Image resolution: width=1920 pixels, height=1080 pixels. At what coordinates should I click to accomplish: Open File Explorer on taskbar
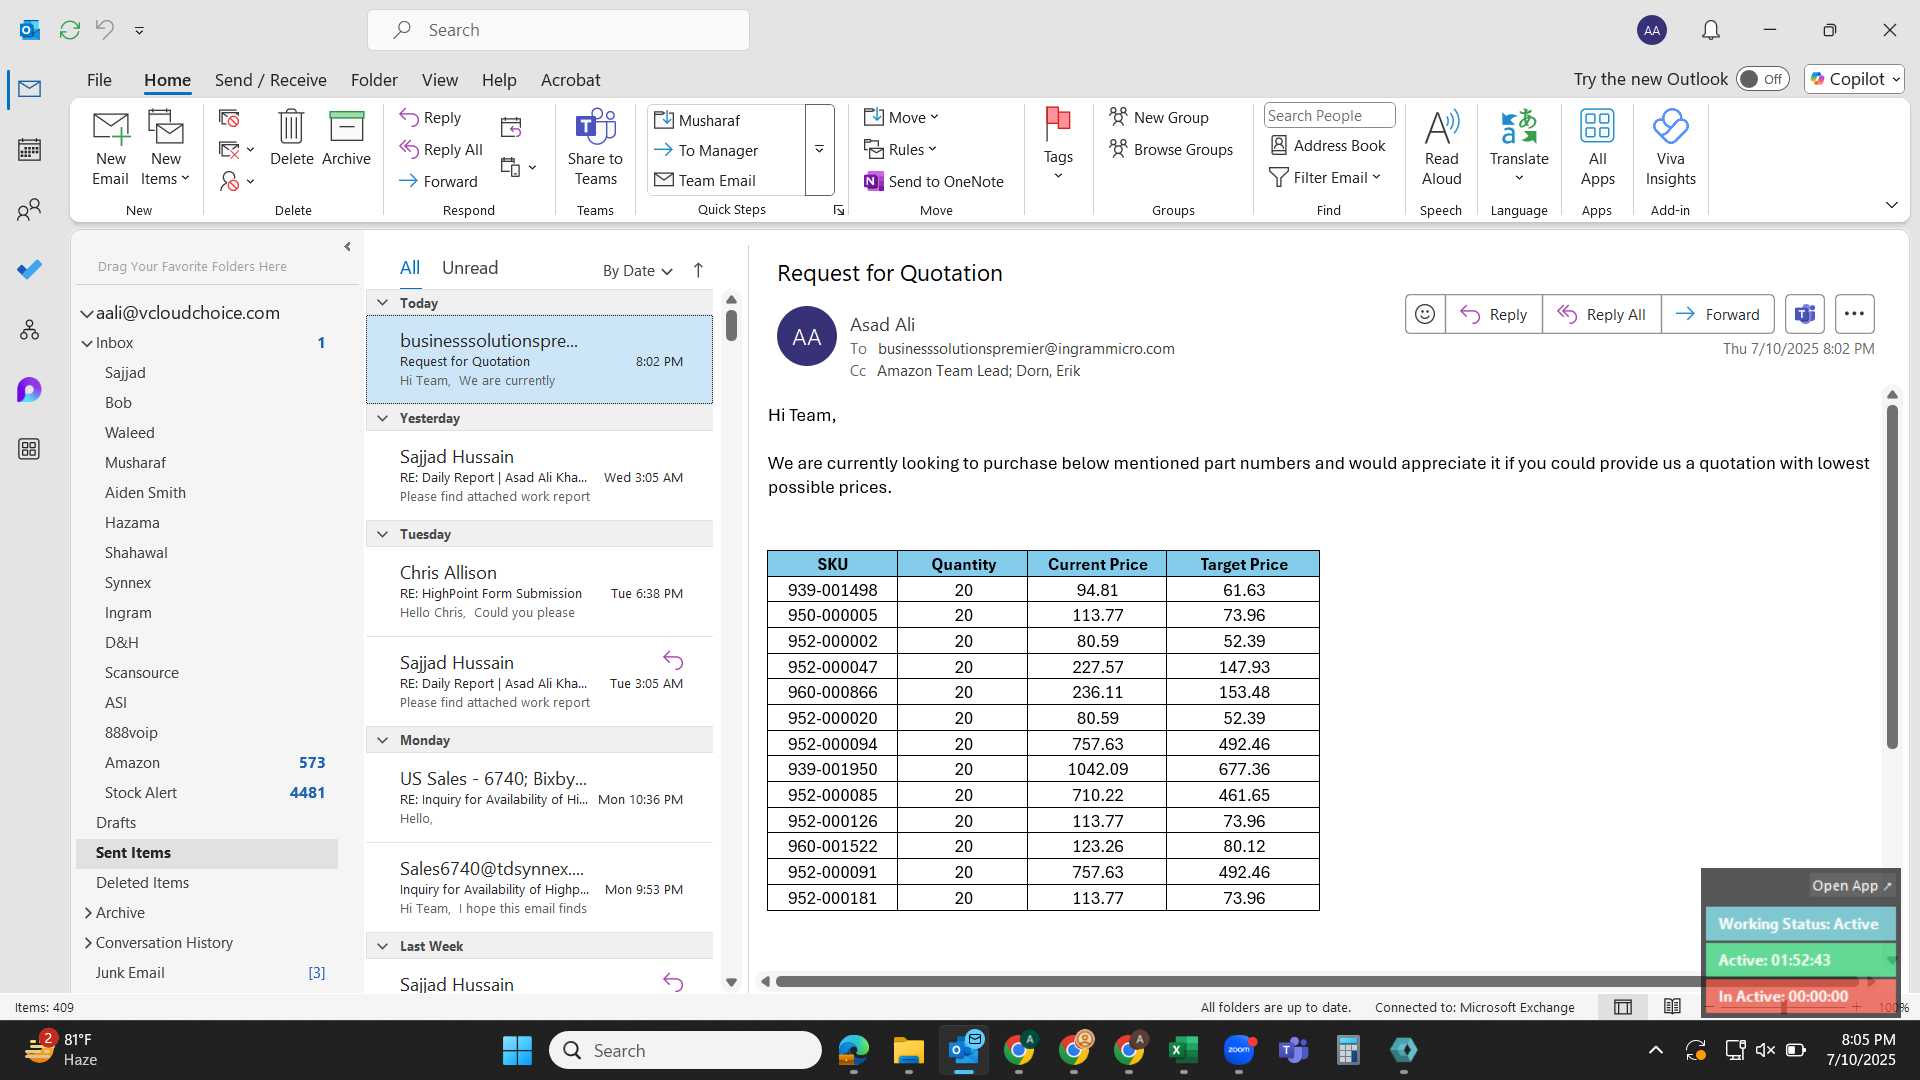pos(908,1050)
